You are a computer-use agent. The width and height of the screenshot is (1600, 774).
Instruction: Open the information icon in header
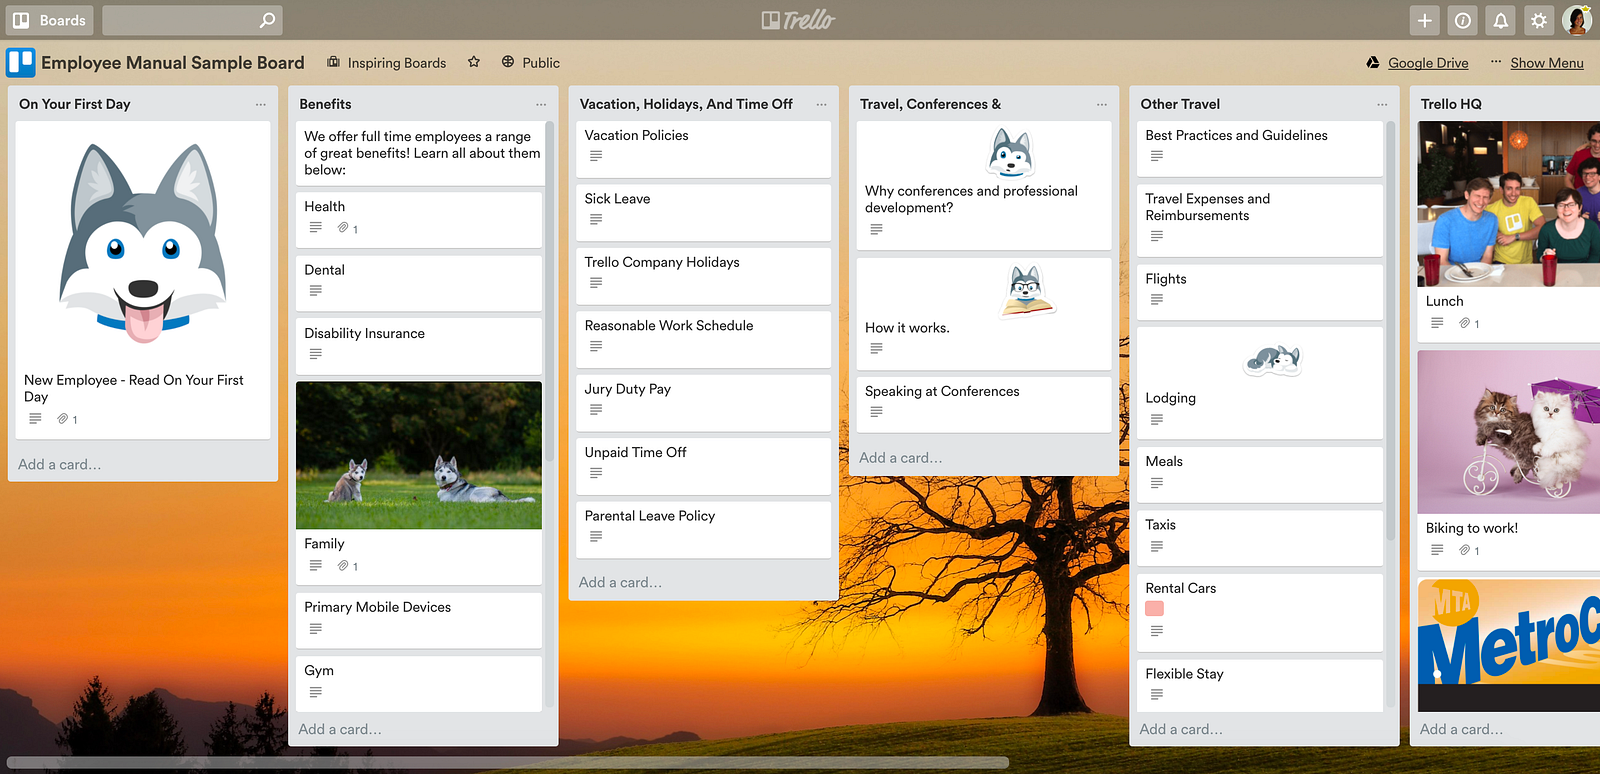click(x=1463, y=20)
